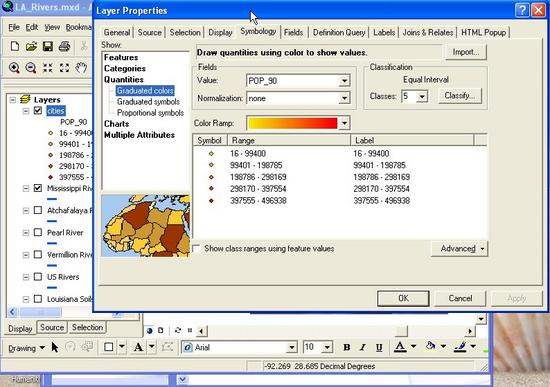Screen dimensions: 550x387
Task: Open the Normalization dropdown
Action: point(344,99)
